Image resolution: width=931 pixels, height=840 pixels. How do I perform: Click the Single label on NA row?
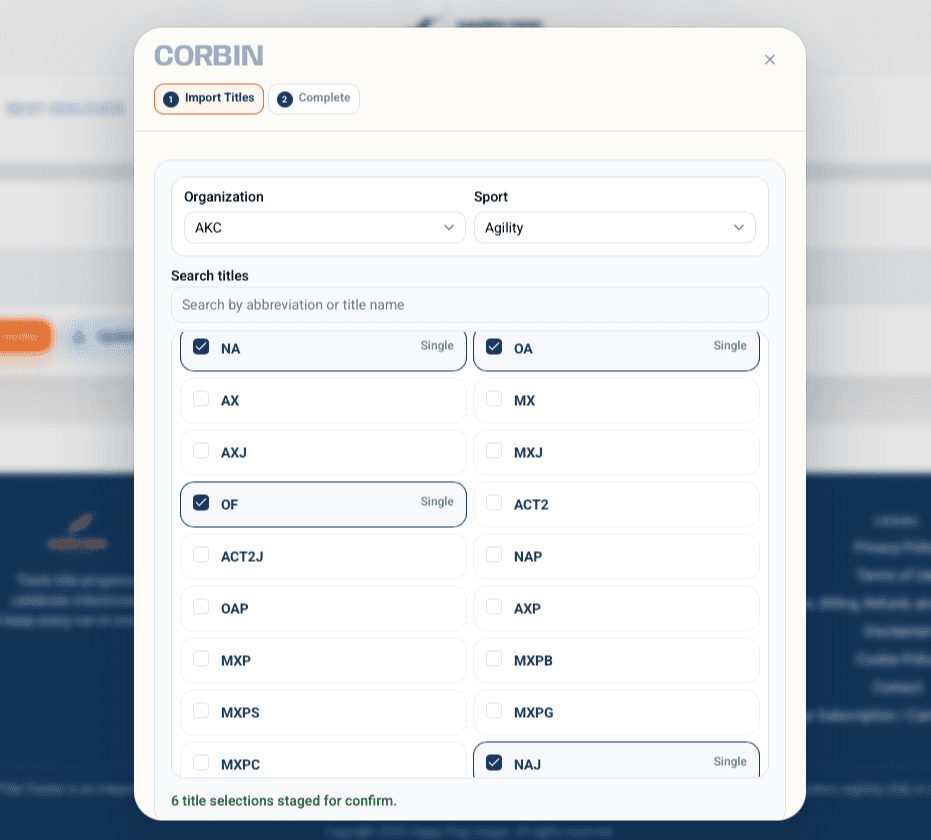pyautogui.click(x=437, y=345)
